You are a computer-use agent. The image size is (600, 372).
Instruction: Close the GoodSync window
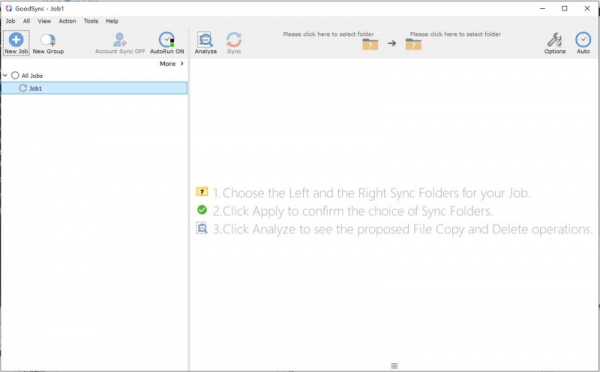pyautogui.click(x=587, y=8)
